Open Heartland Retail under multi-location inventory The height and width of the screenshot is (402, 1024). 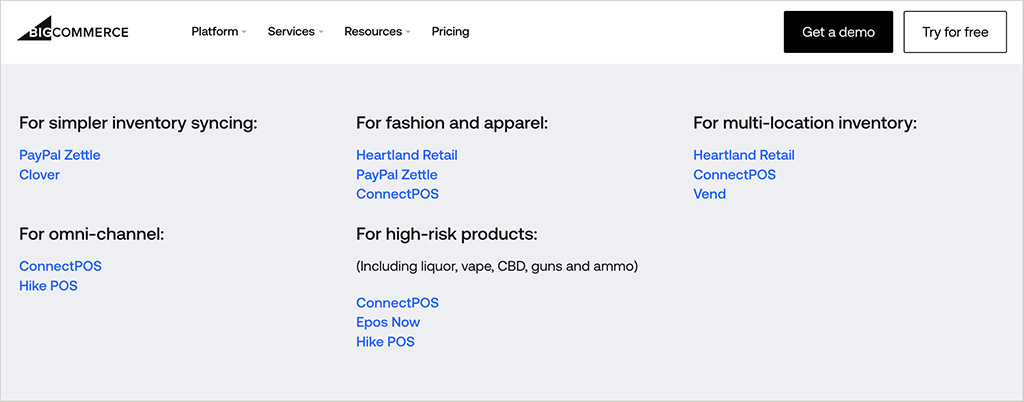(744, 155)
